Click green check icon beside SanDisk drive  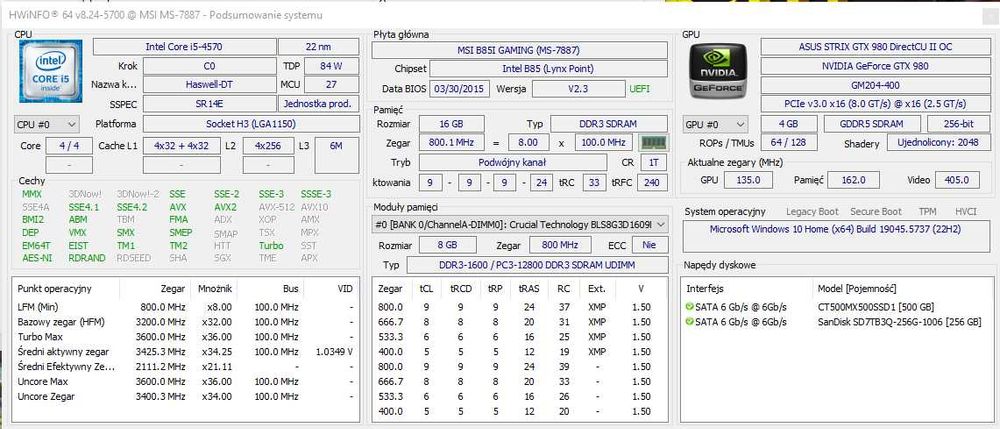(x=689, y=322)
